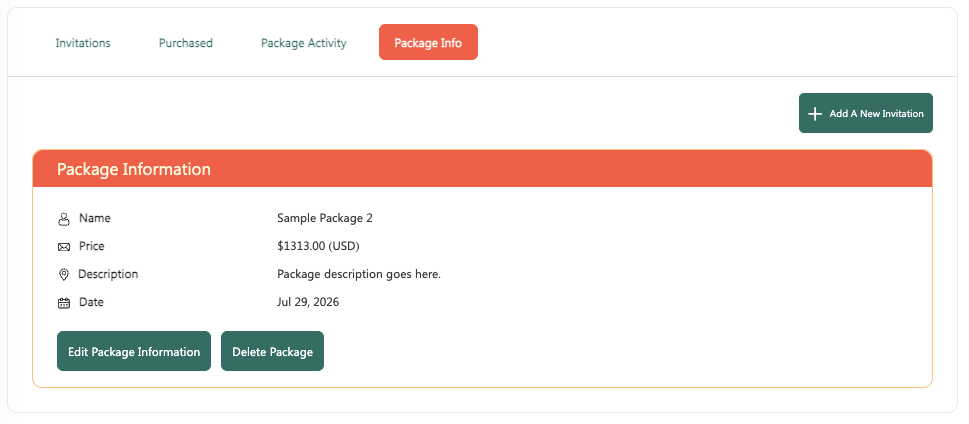Click the Add A New Invitation text
The height and width of the screenshot is (424, 969).
pyautogui.click(x=876, y=114)
